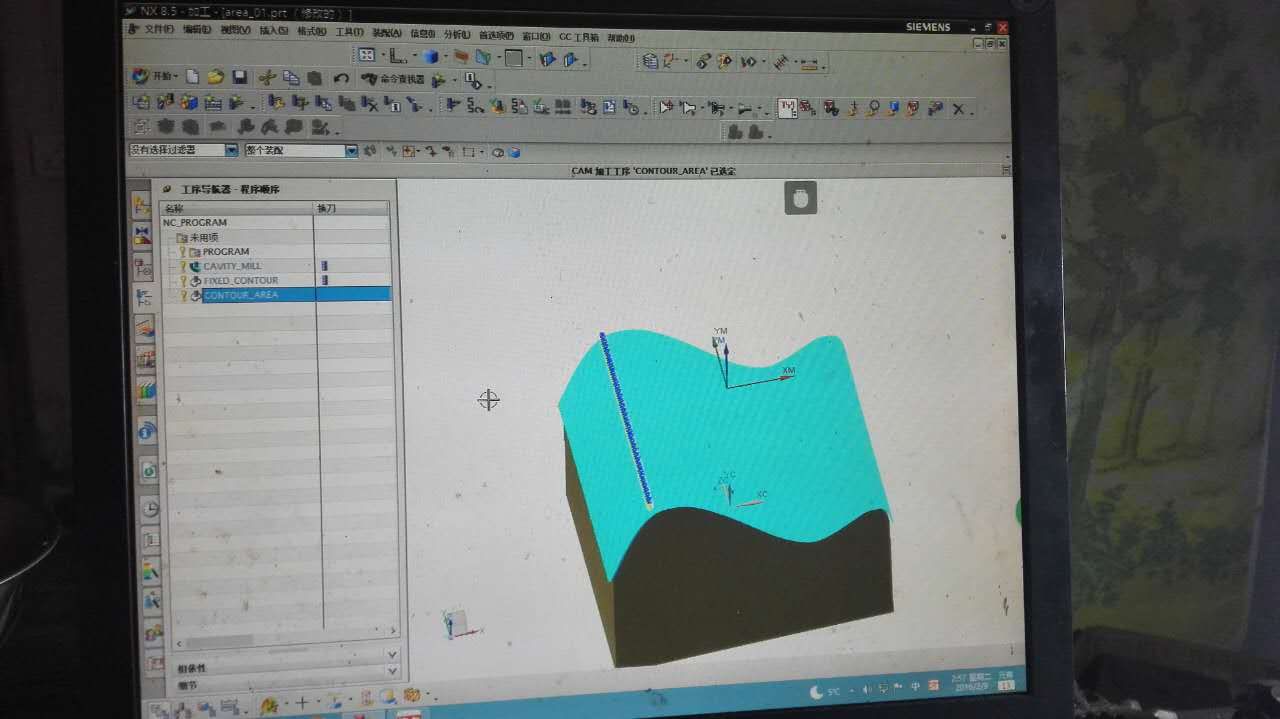
Task: Open the 工具(T) menu
Action: pos(349,32)
